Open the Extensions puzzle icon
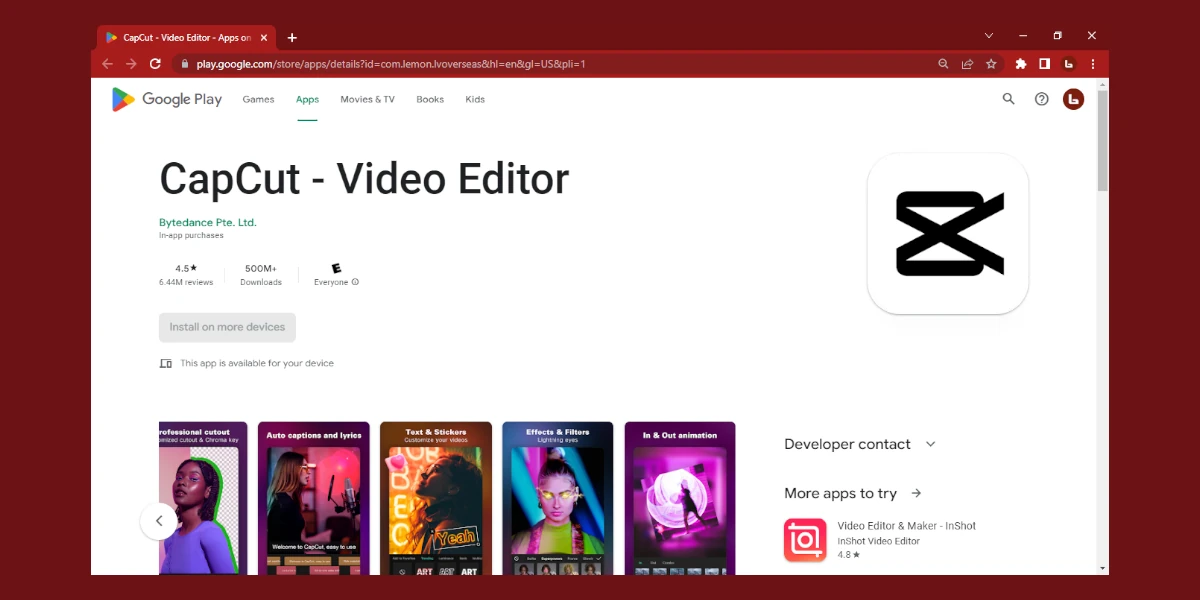 point(1020,64)
